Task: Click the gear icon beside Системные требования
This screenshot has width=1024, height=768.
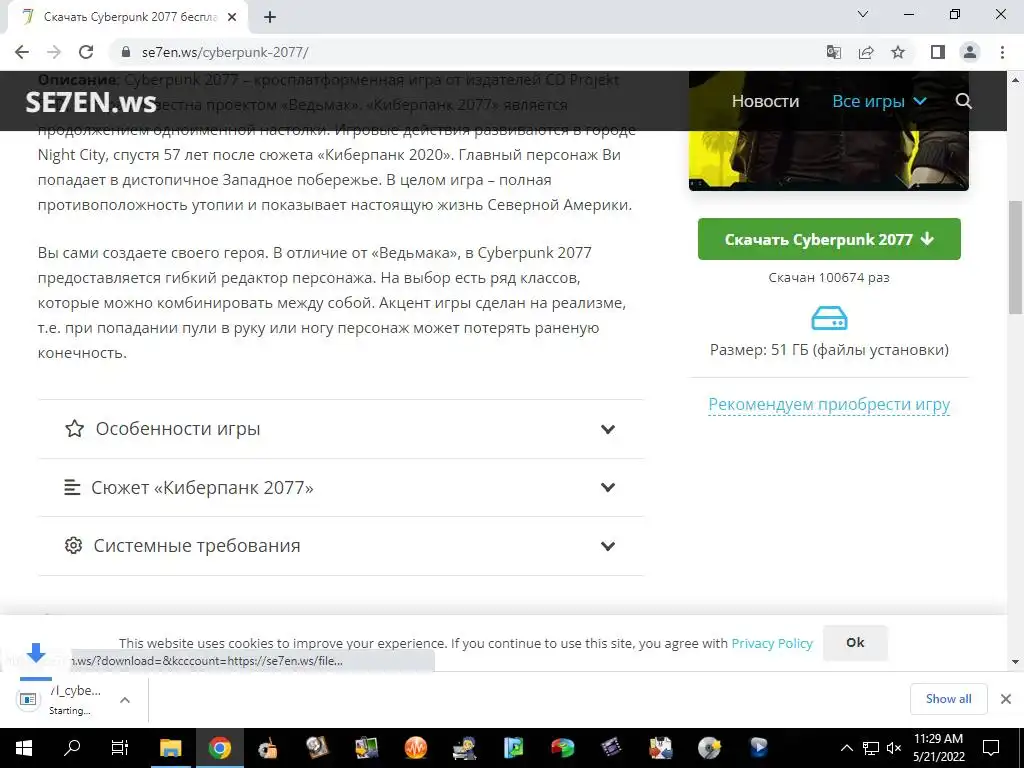Action: point(73,545)
